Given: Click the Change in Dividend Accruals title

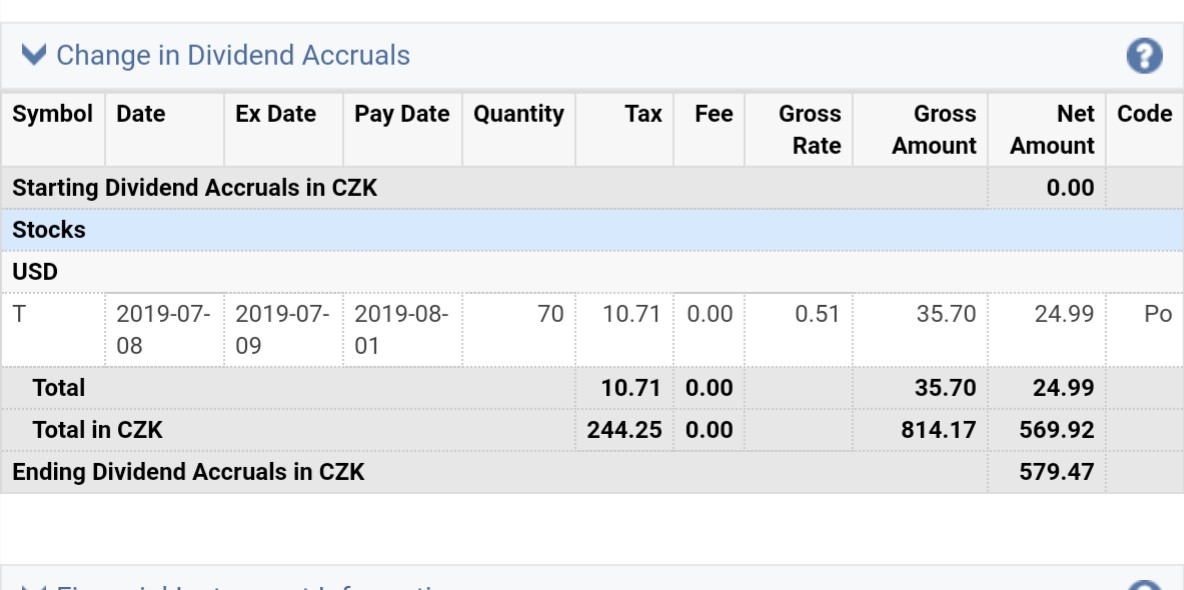Looking at the screenshot, I should tap(233, 55).
